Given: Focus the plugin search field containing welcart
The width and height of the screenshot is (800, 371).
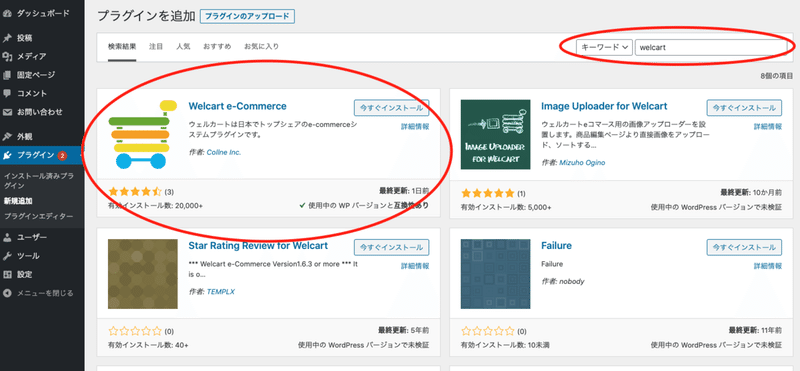Looking at the screenshot, I should click(711, 47).
